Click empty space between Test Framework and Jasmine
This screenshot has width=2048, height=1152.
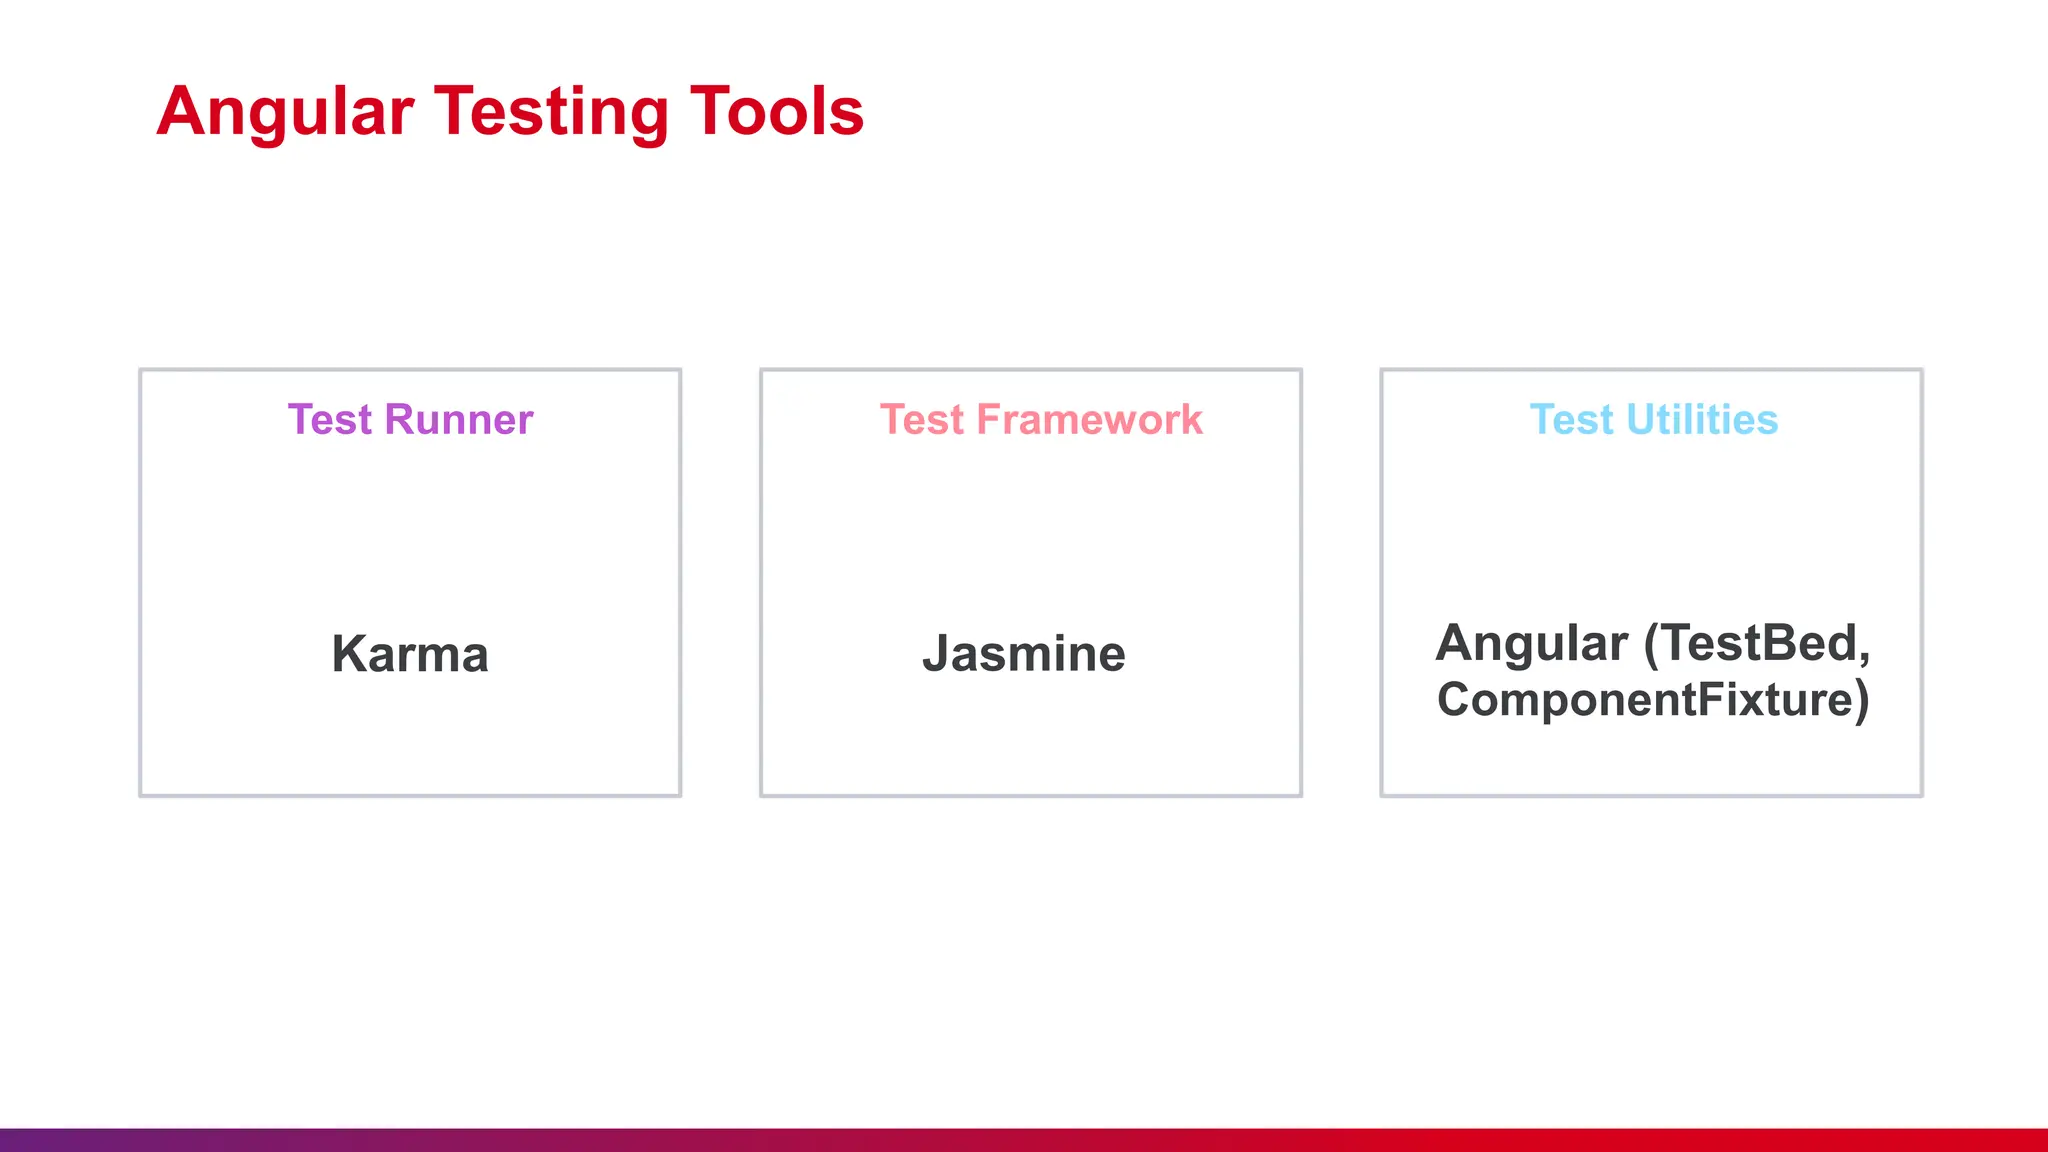1030,535
